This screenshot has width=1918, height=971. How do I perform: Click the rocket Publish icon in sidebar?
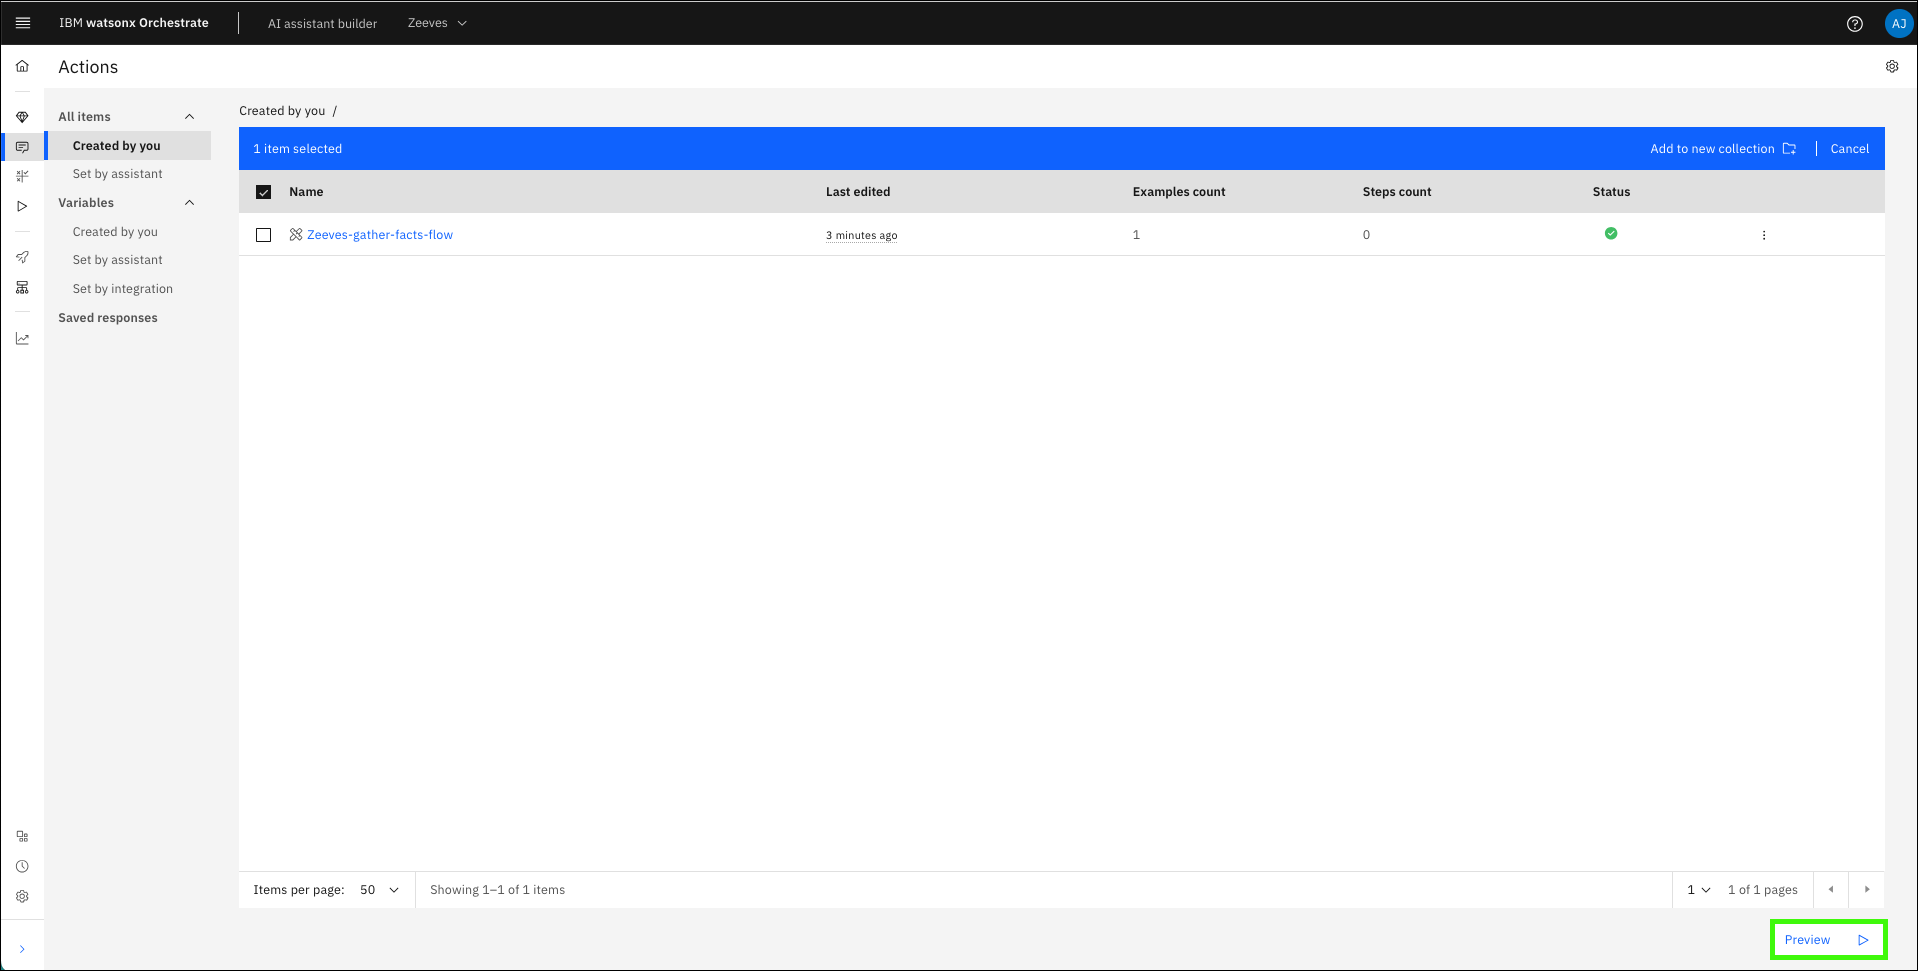click(x=22, y=257)
